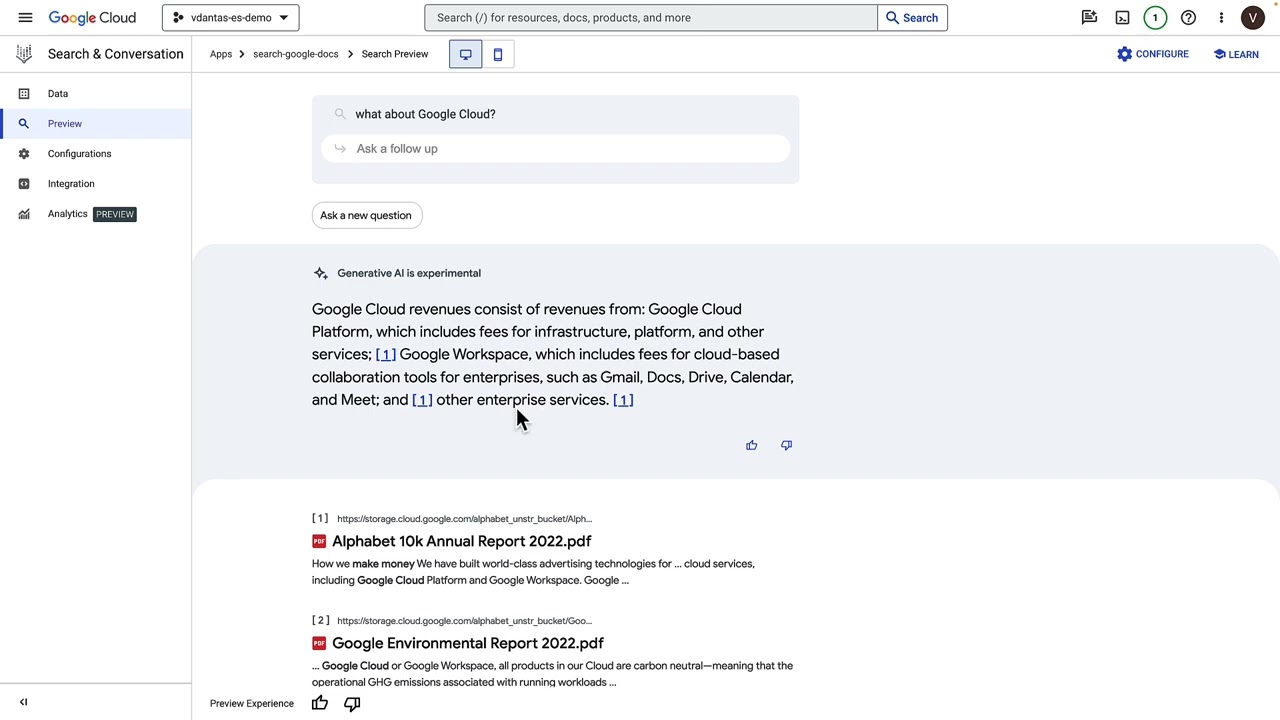Open the help question mark icon

[x=1188, y=17]
